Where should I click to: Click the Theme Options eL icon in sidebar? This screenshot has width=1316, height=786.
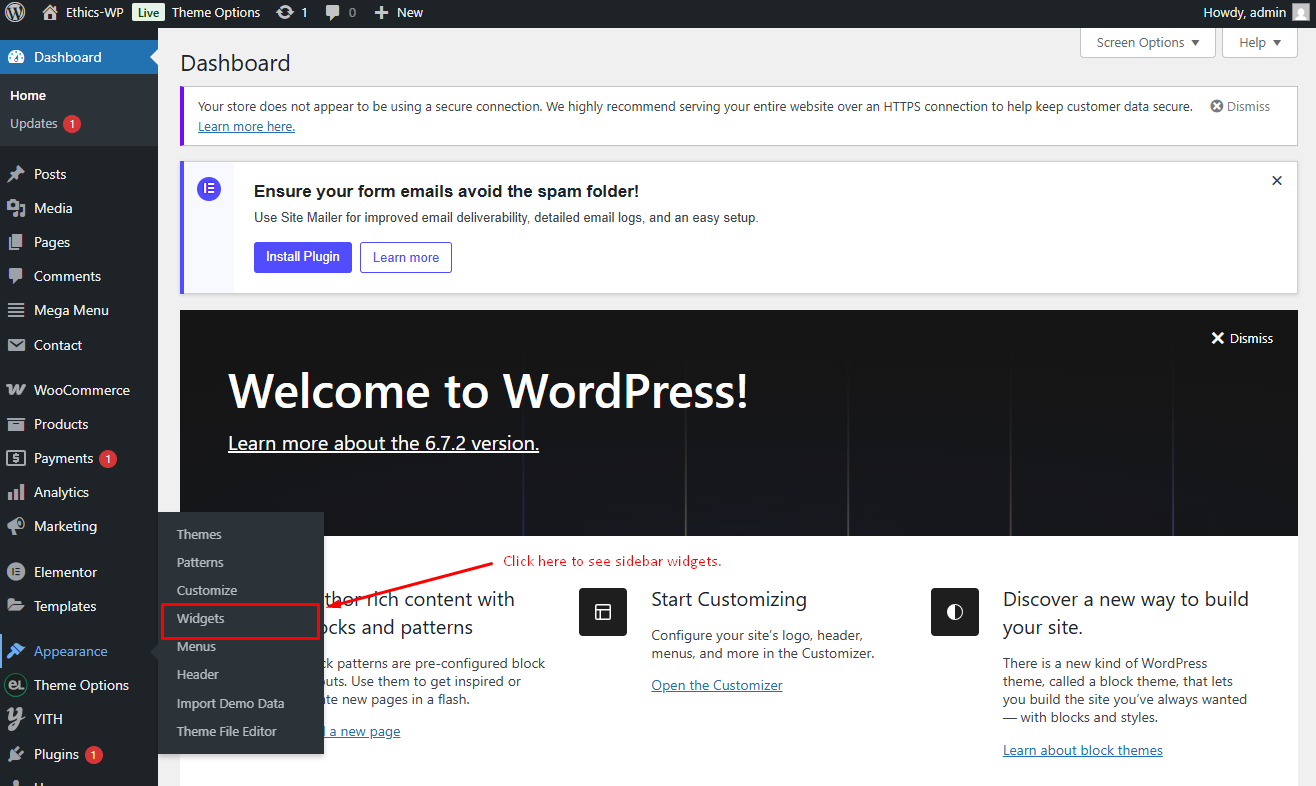[x=16, y=685]
